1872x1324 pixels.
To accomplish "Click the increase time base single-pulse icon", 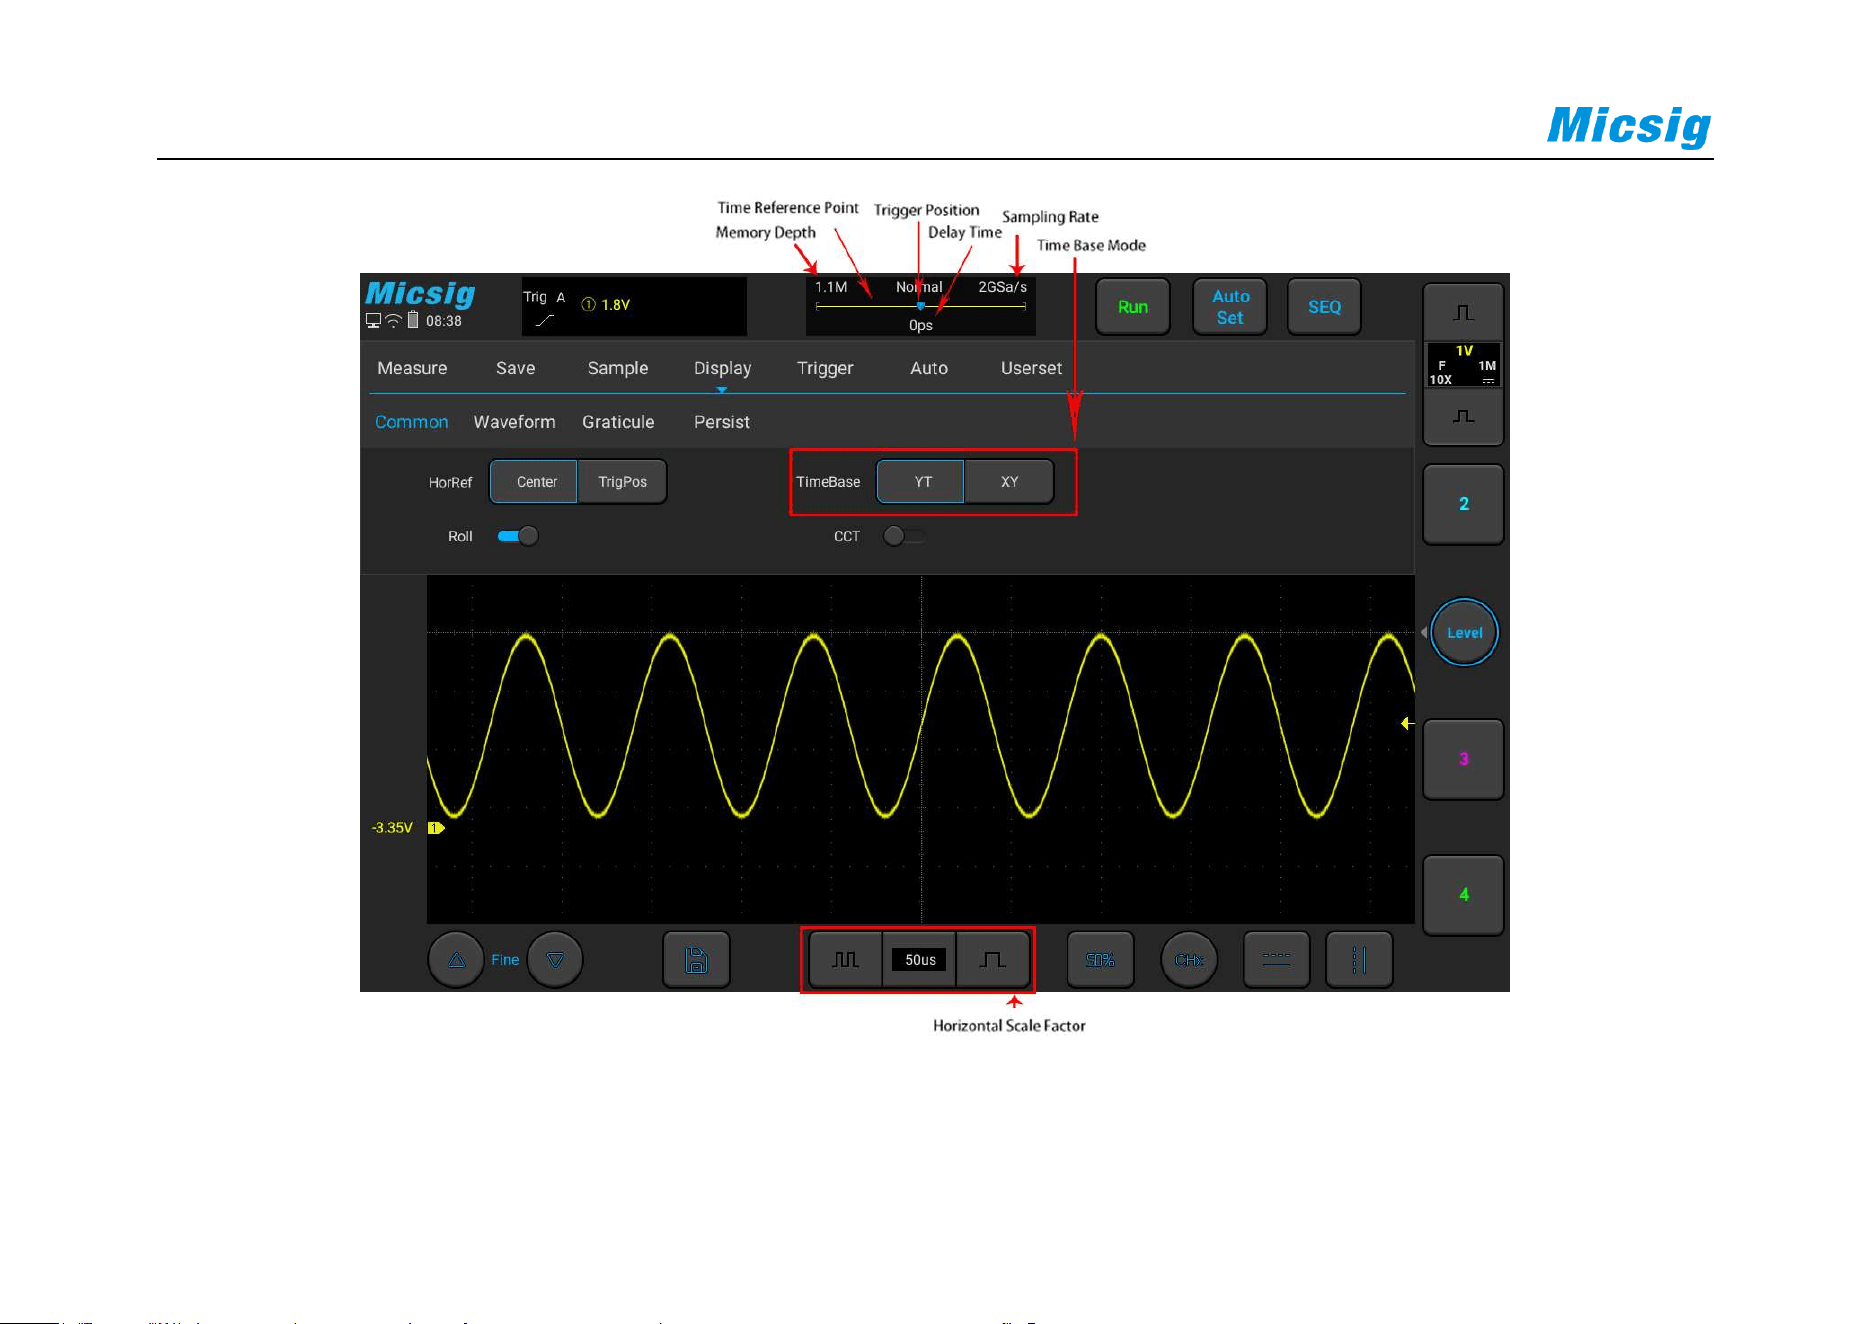I will tap(992, 960).
